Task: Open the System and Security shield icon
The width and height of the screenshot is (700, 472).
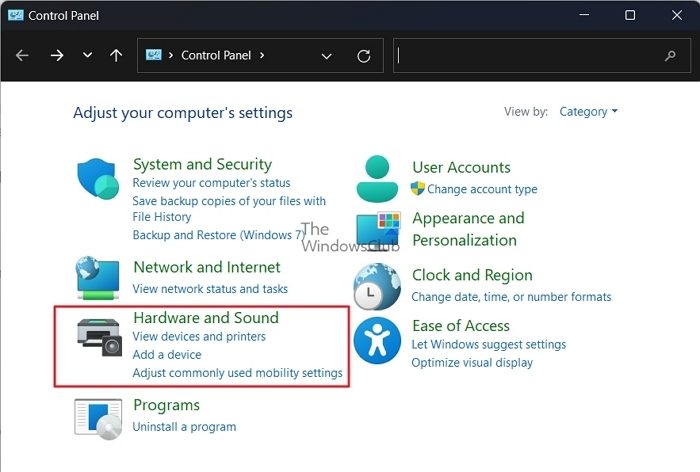Action: (x=98, y=178)
